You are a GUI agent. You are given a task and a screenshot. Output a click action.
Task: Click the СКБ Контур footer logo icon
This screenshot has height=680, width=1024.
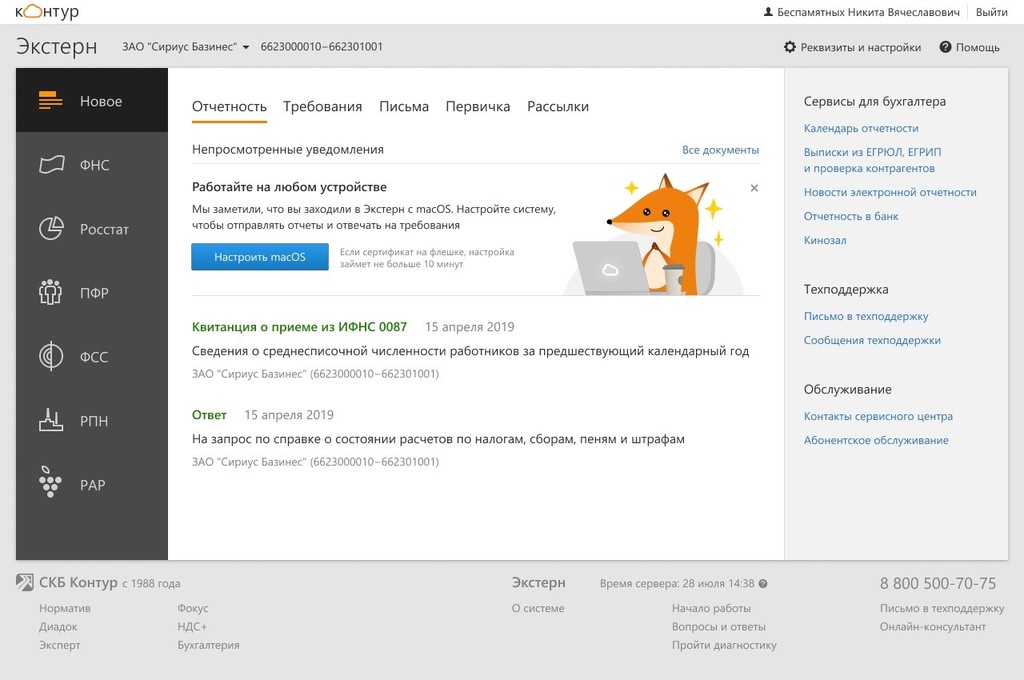[x=25, y=582]
